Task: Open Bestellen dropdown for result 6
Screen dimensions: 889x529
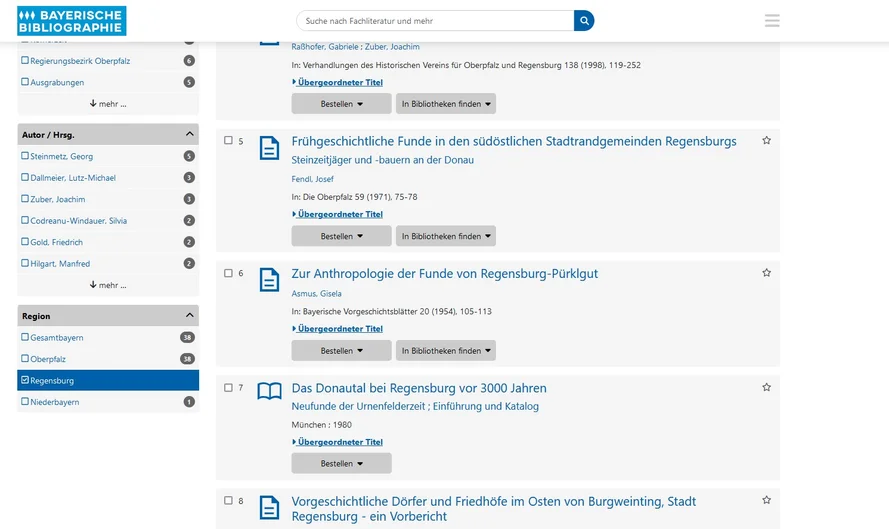Action: [341, 350]
